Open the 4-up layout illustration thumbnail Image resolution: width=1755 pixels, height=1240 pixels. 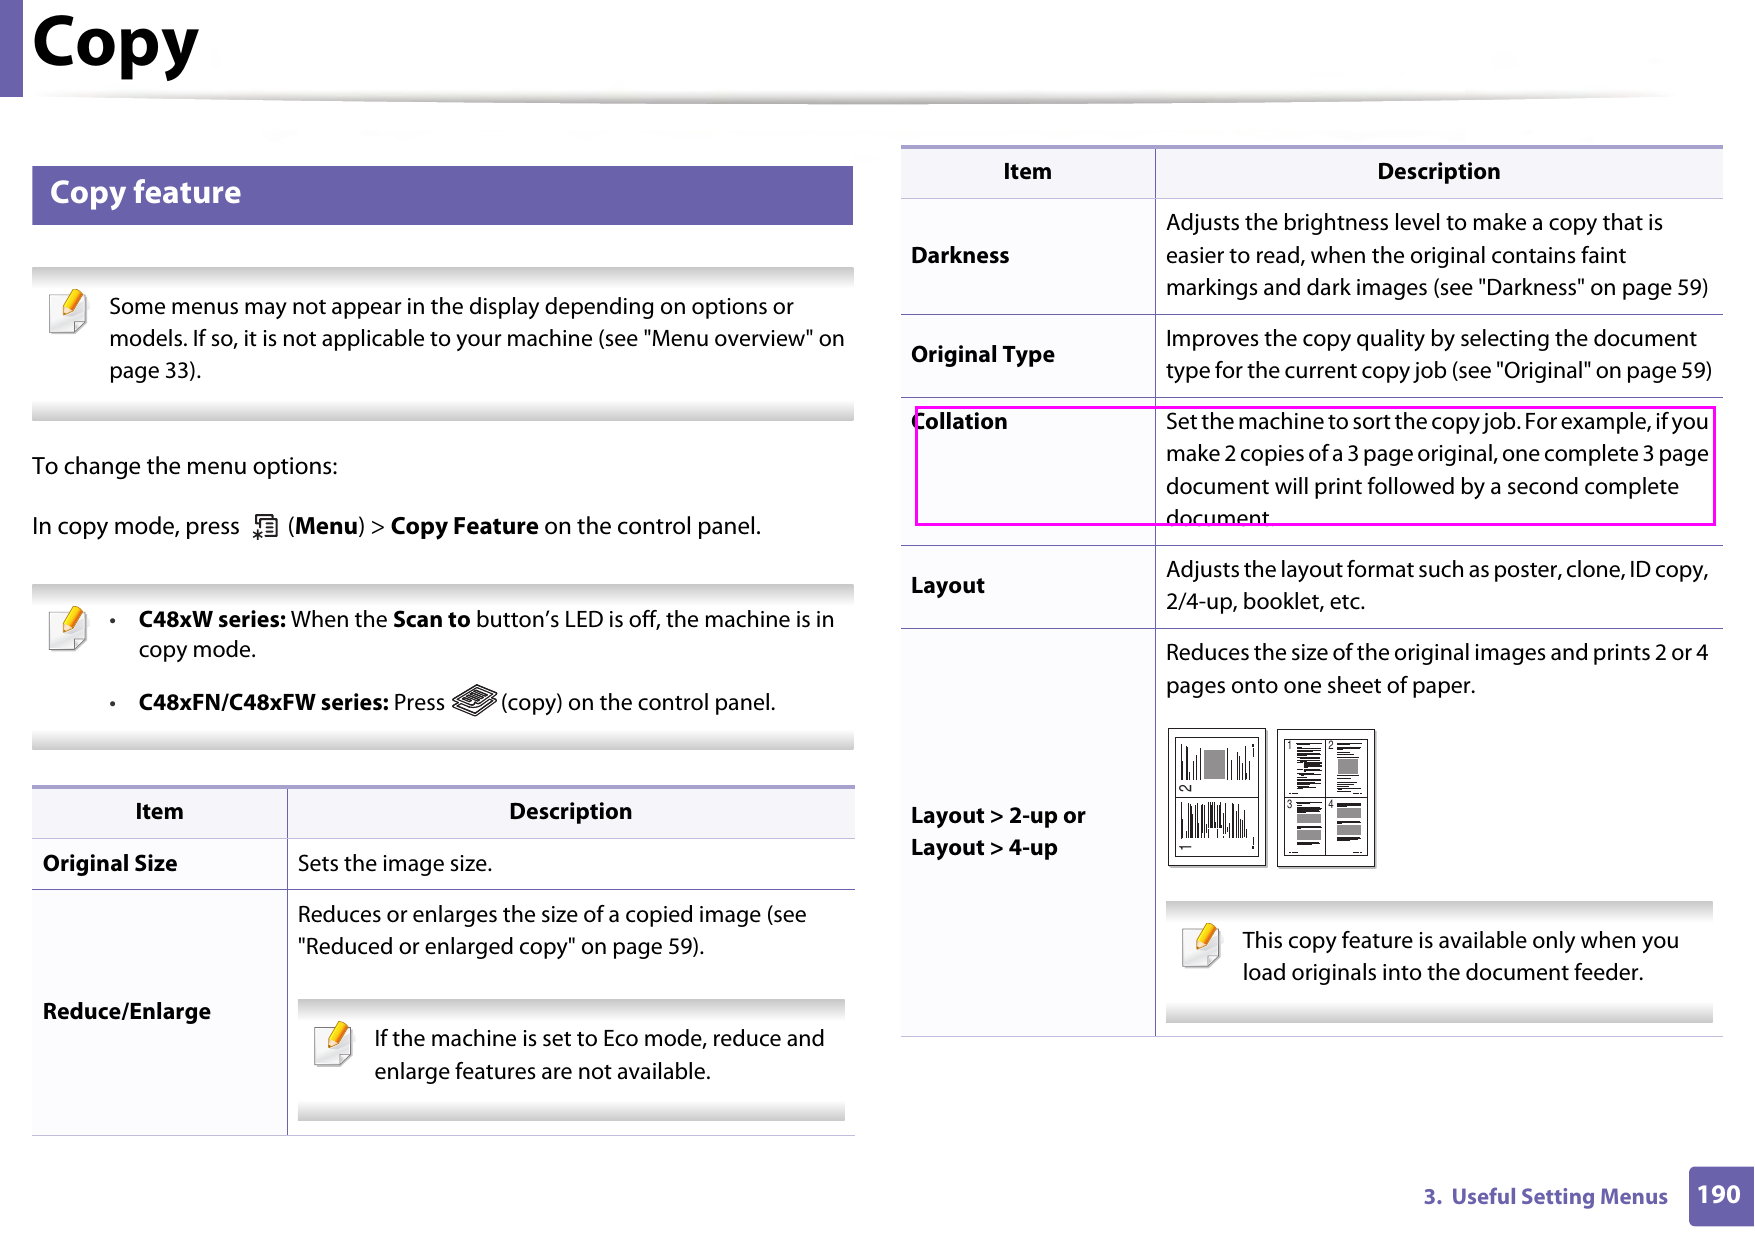1326,797
